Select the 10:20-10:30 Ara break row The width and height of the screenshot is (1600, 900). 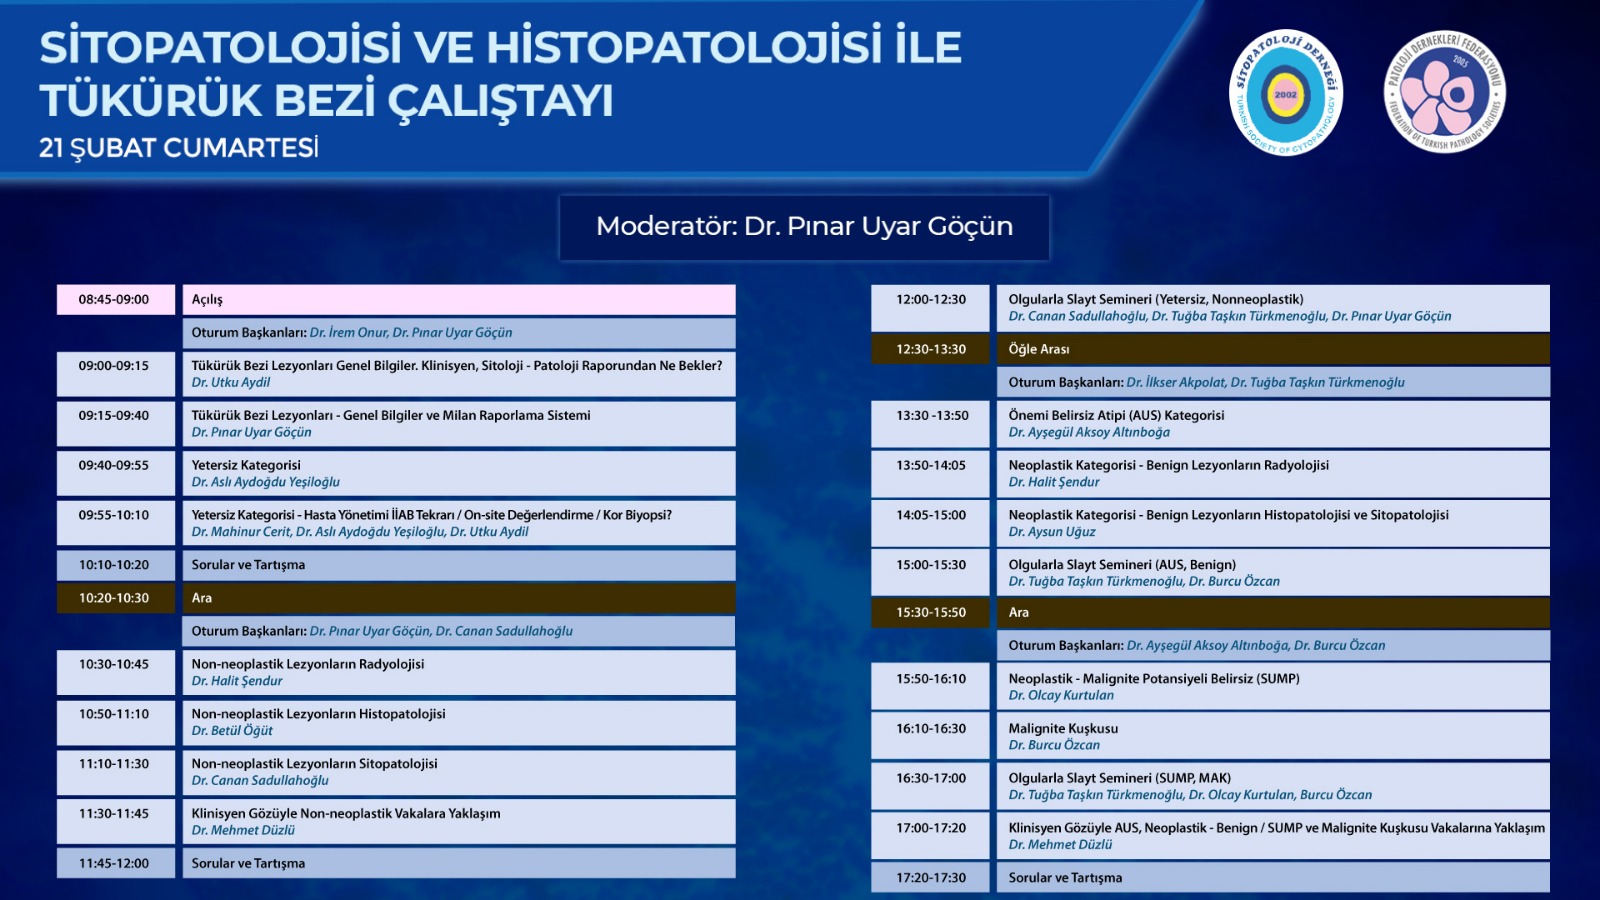coord(458,598)
